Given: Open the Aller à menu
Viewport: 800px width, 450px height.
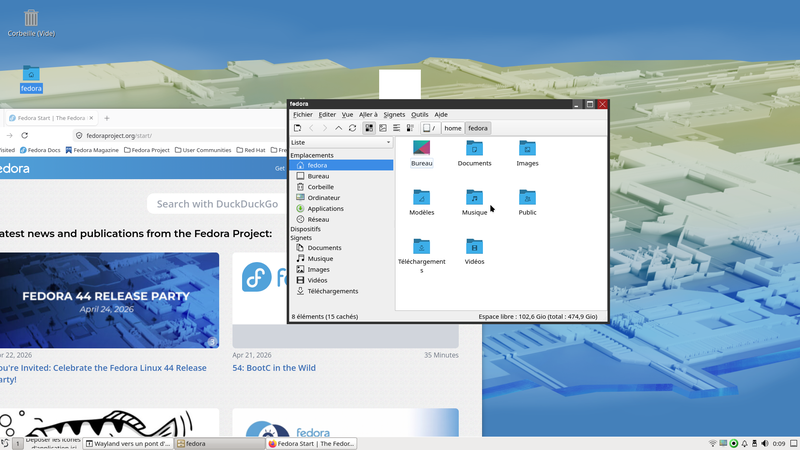Looking at the screenshot, I should coord(368,114).
